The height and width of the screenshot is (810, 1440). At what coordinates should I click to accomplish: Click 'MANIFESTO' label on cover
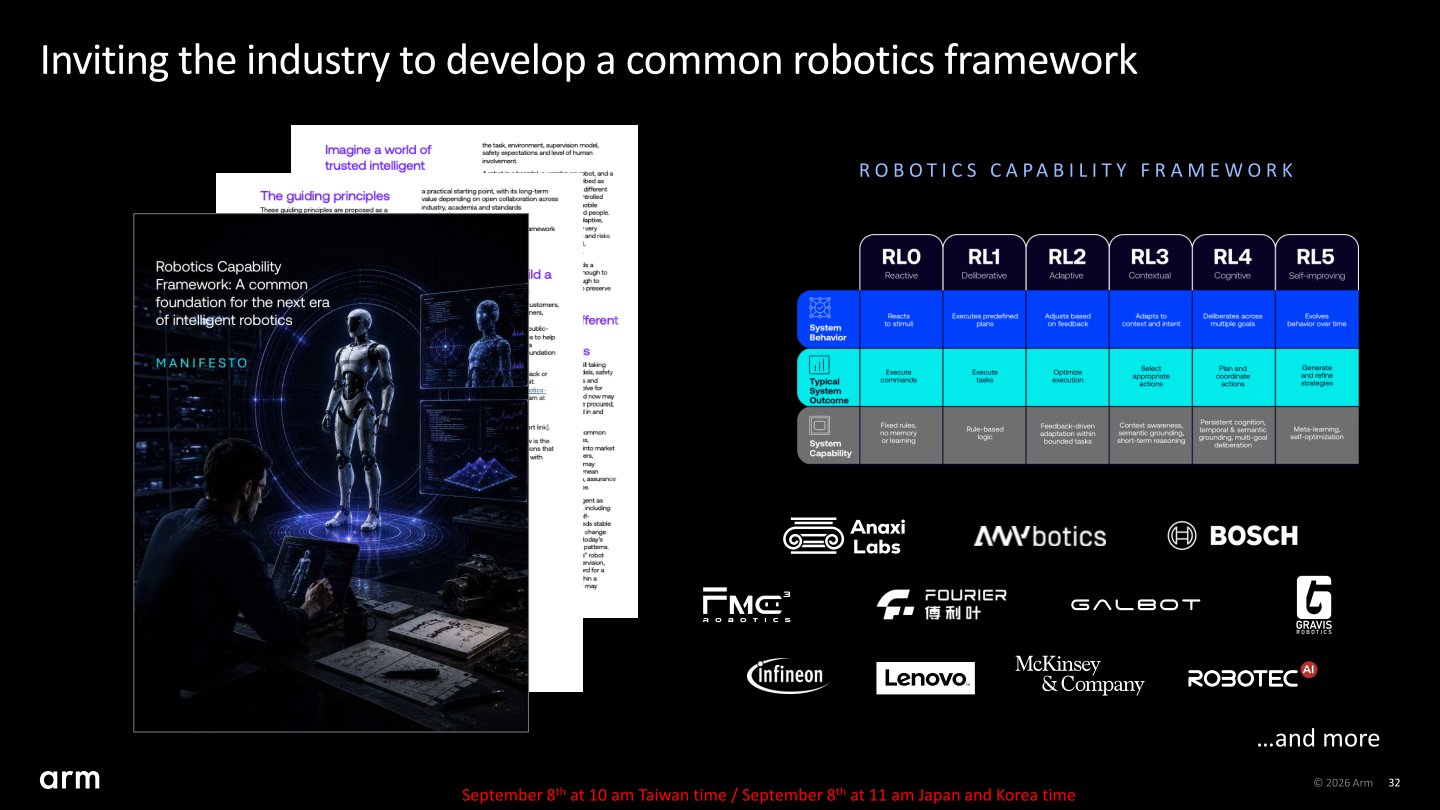pyautogui.click(x=201, y=363)
